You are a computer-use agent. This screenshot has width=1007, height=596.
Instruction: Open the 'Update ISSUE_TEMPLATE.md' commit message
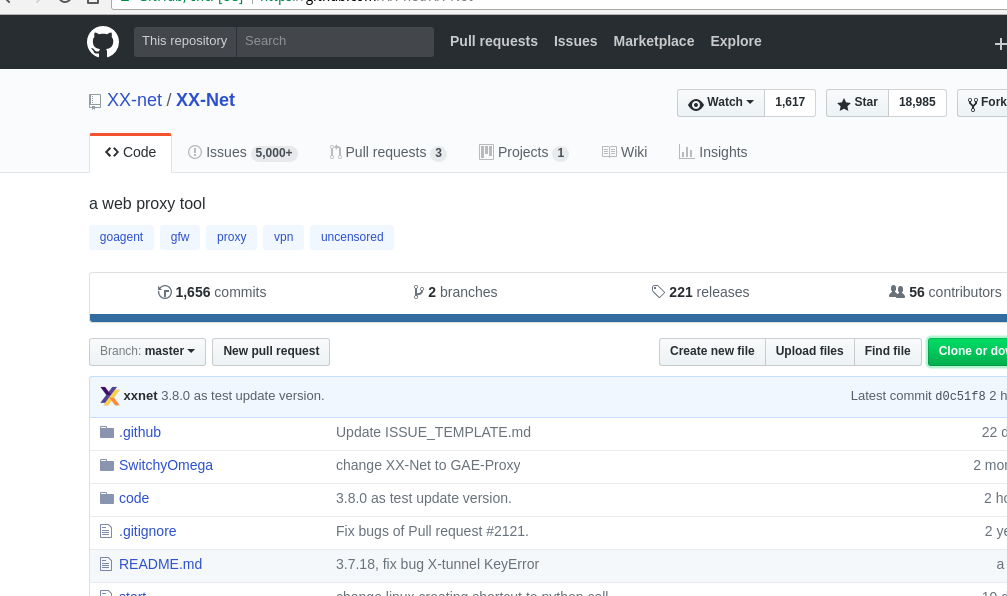point(433,432)
